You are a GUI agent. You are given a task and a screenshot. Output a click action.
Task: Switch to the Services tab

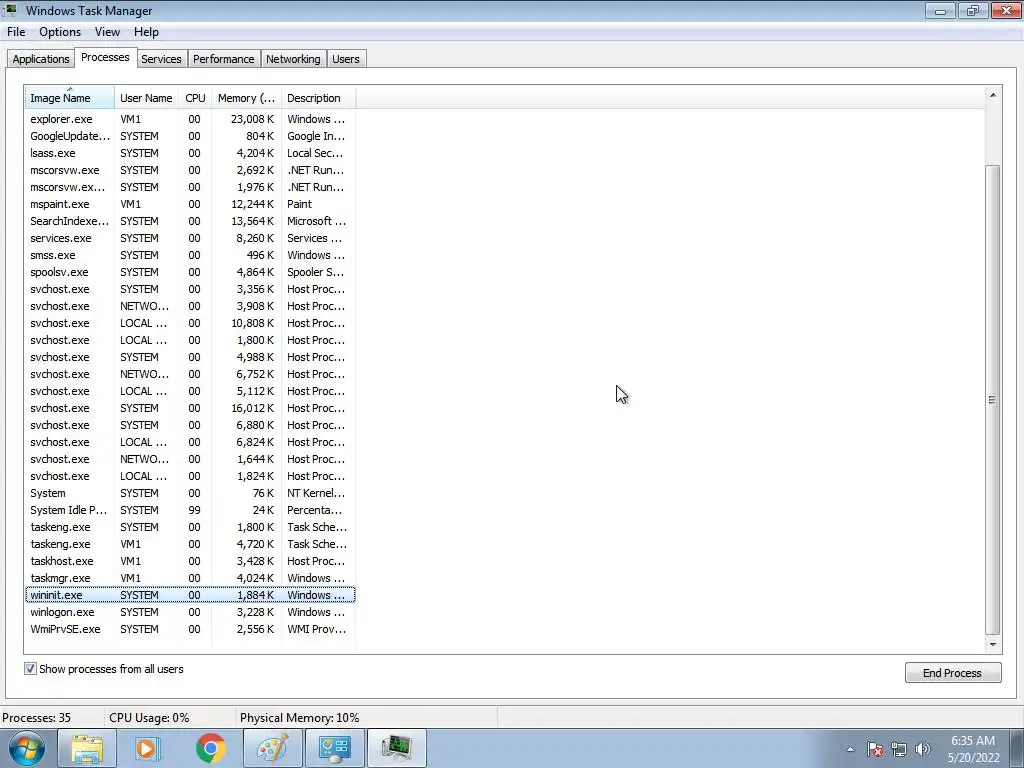tap(161, 59)
